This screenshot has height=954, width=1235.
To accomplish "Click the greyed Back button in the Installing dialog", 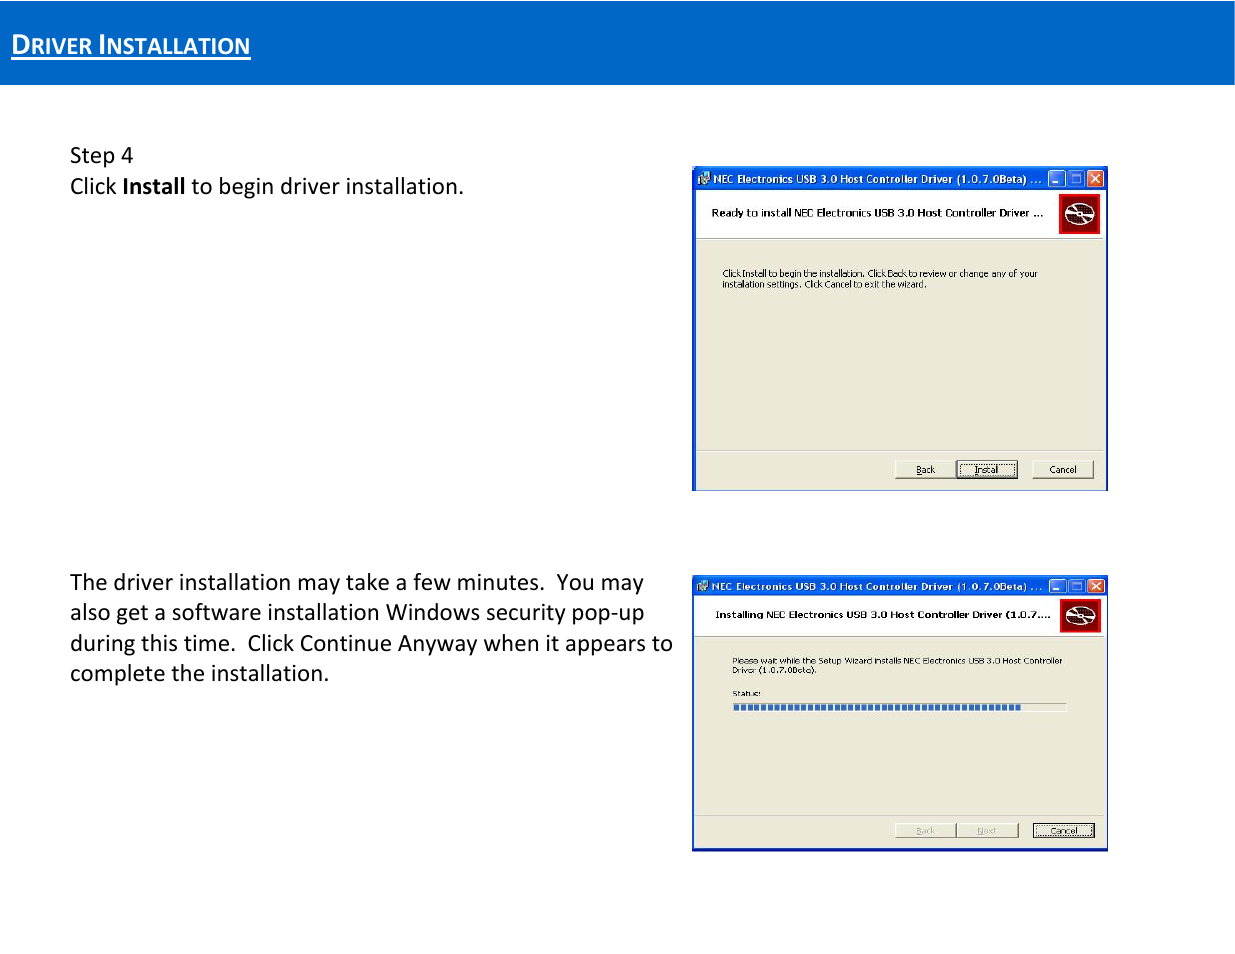I will 925,830.
